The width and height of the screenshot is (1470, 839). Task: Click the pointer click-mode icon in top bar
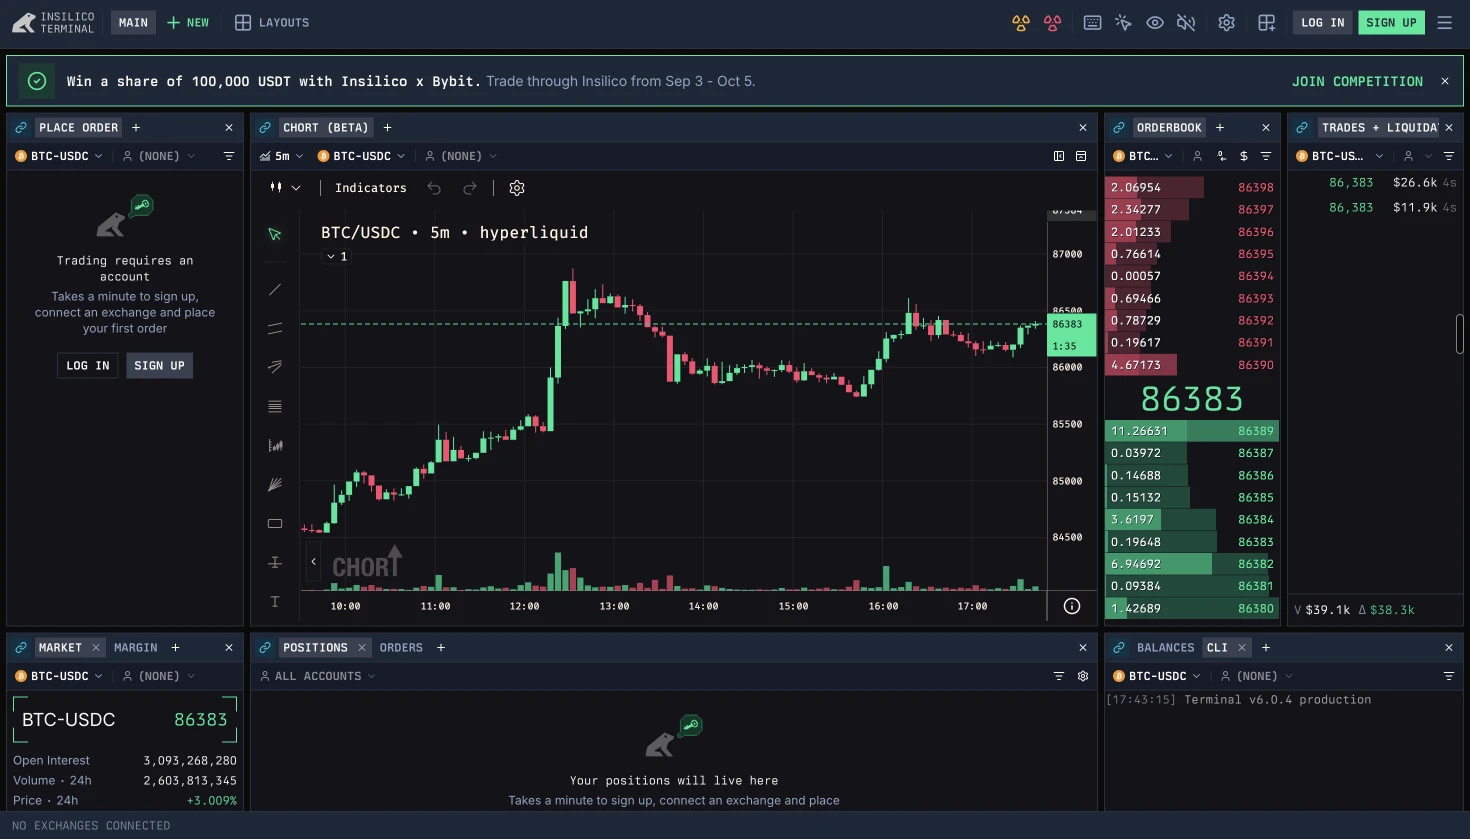(x=1124, y=23)
